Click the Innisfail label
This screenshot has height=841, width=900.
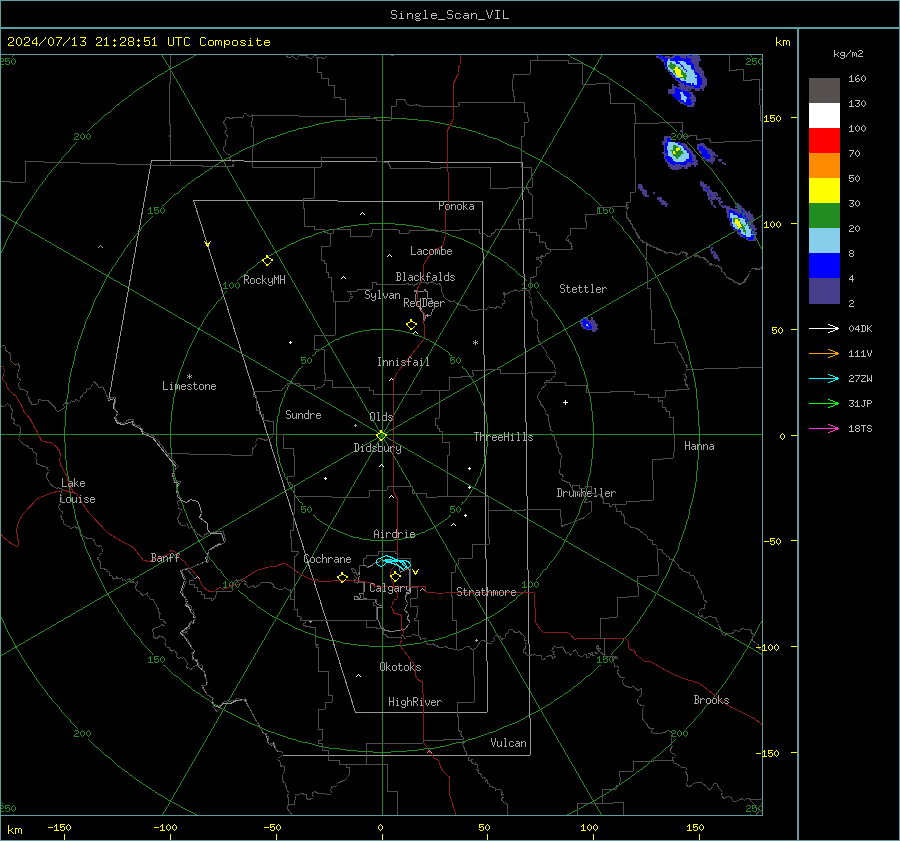pos(403,362)
